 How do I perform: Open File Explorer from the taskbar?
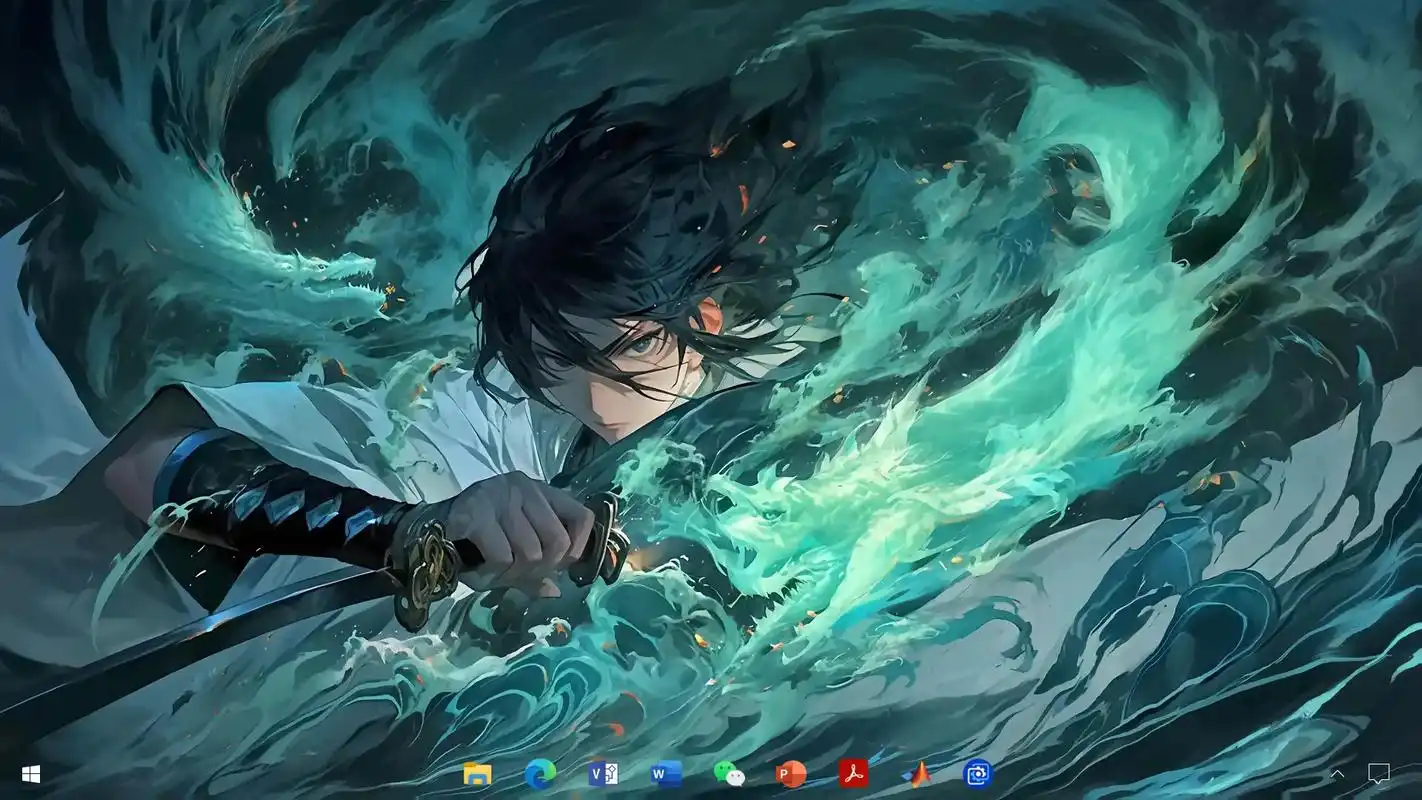click(x=477, y=774)
